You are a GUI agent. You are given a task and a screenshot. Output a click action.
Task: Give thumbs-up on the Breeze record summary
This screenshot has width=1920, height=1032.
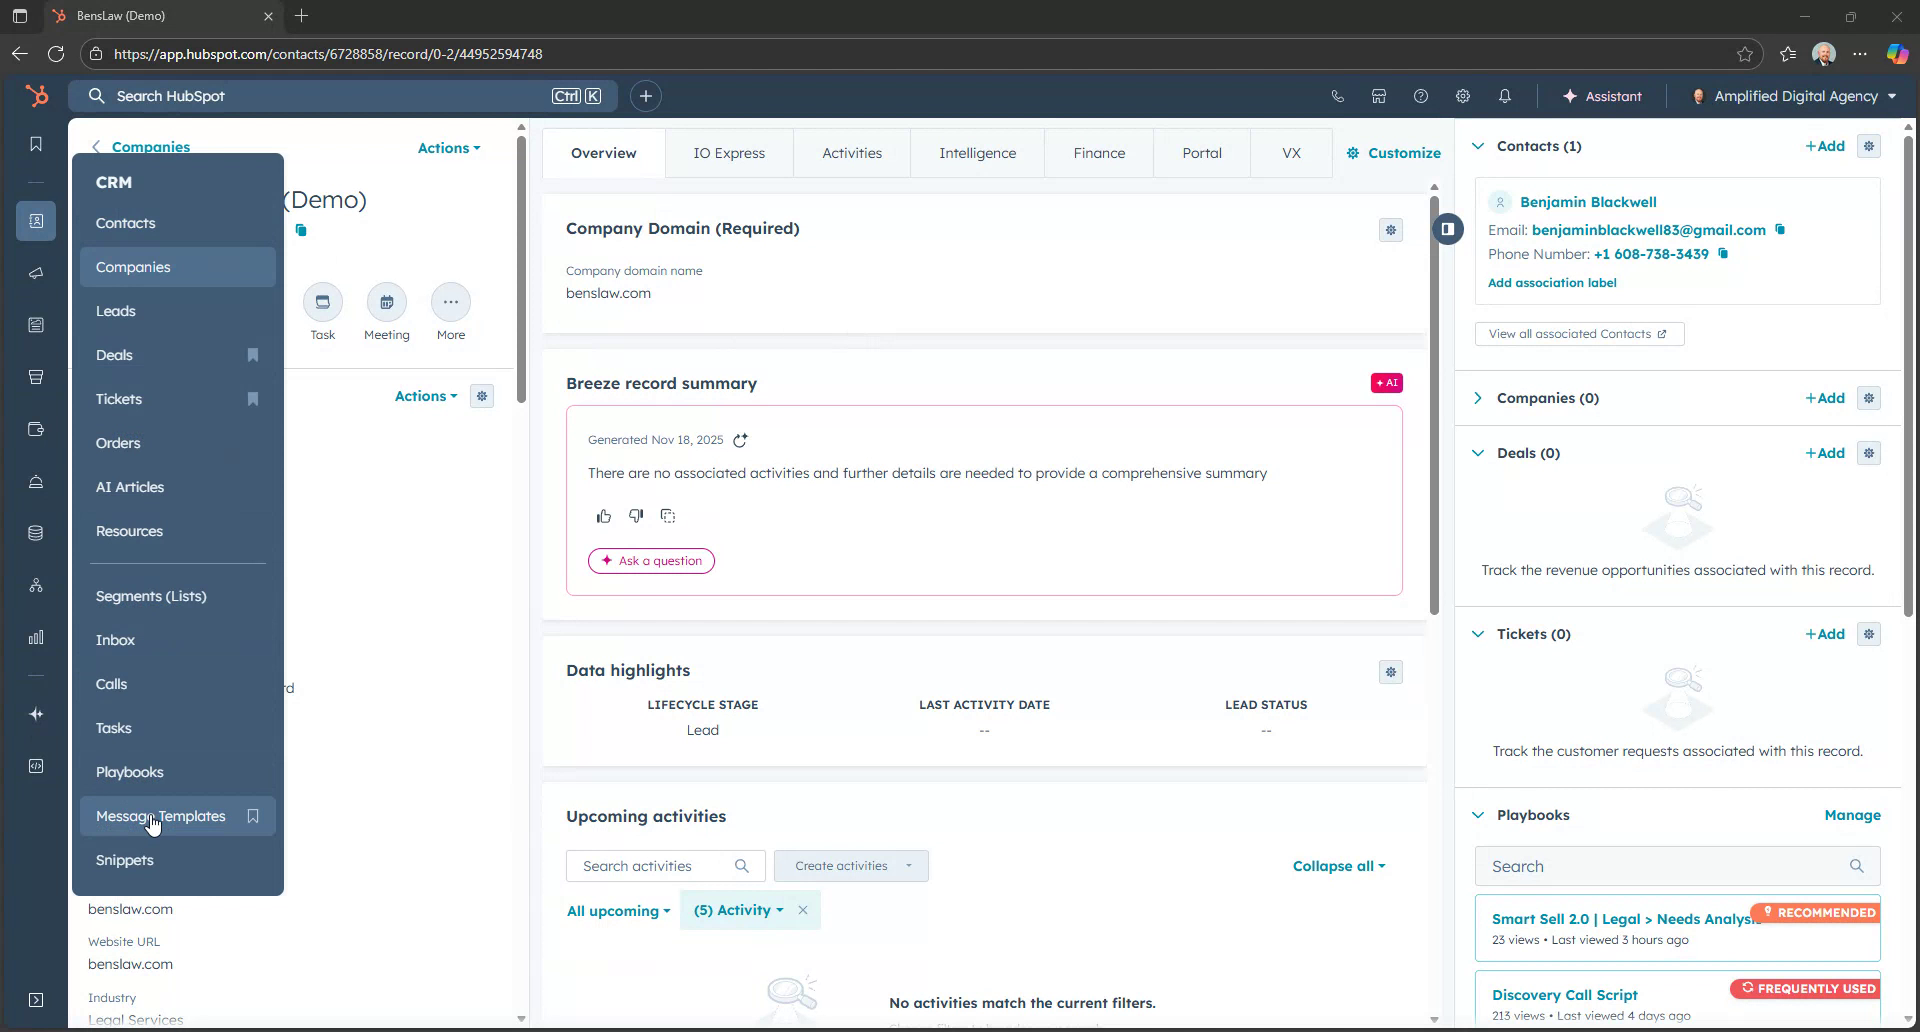(604, 515)
